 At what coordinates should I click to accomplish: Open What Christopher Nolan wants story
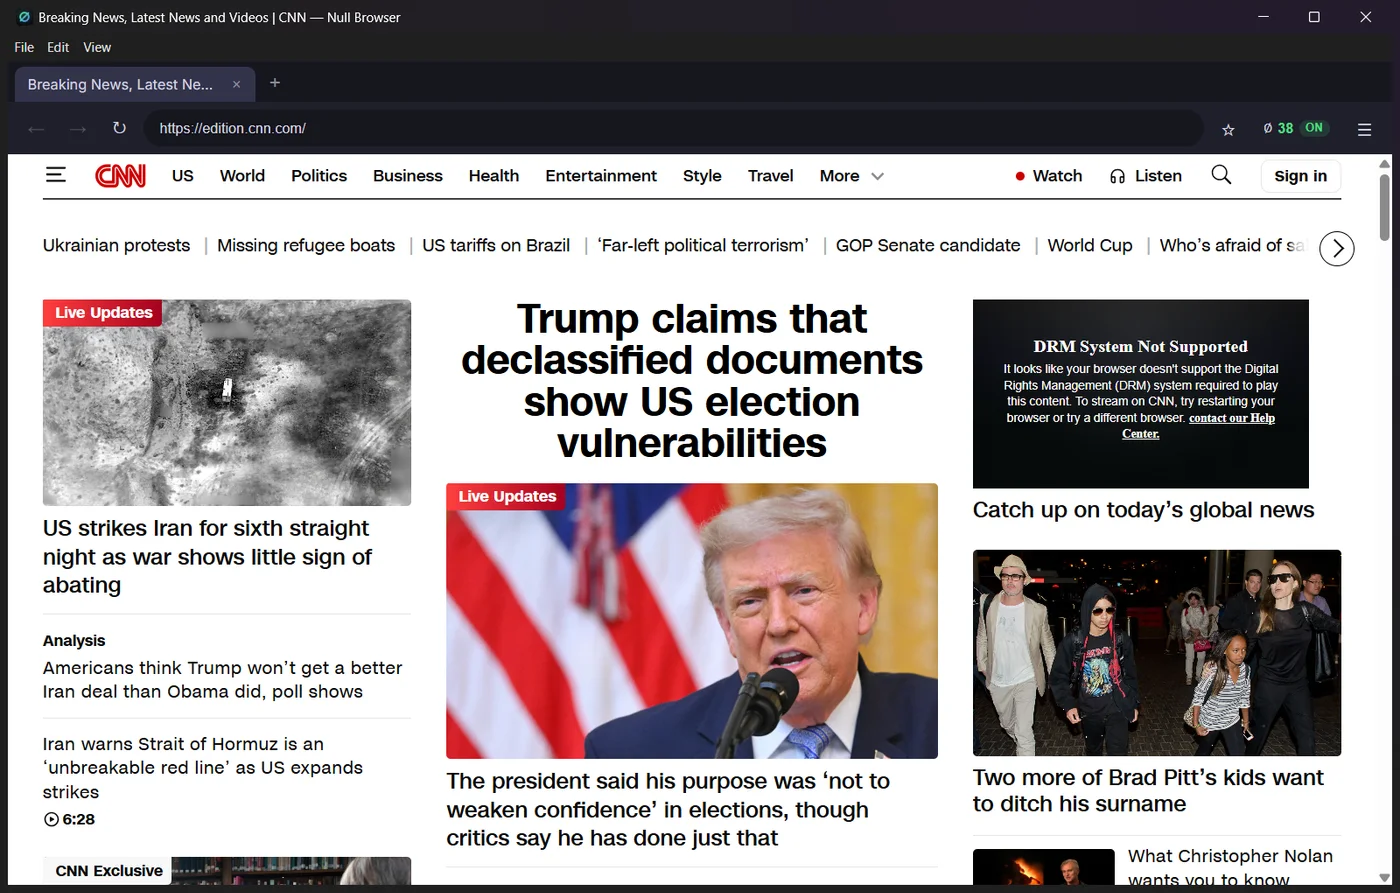pyautogui.click(x=1230, y=867)
